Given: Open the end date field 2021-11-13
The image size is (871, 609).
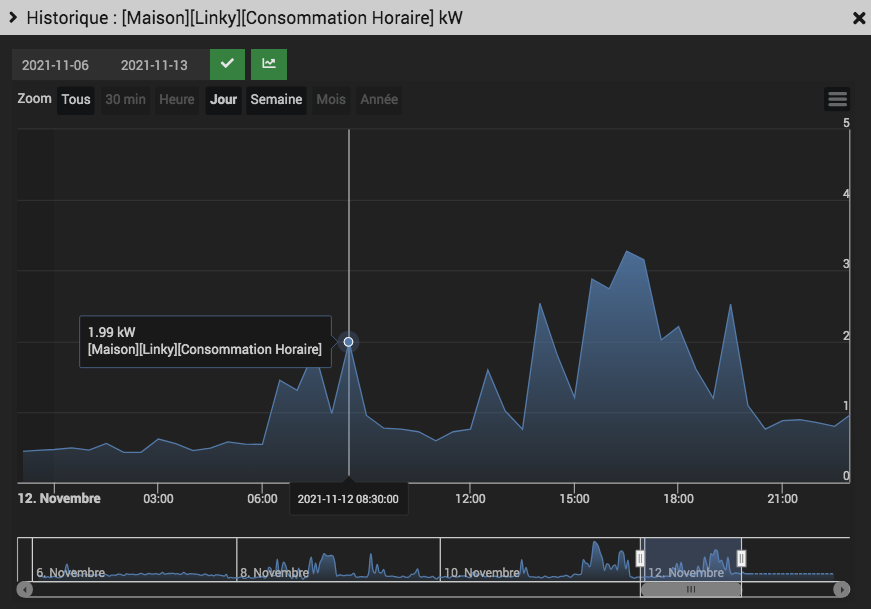Looking at the screenshot, I should (154, 65).
